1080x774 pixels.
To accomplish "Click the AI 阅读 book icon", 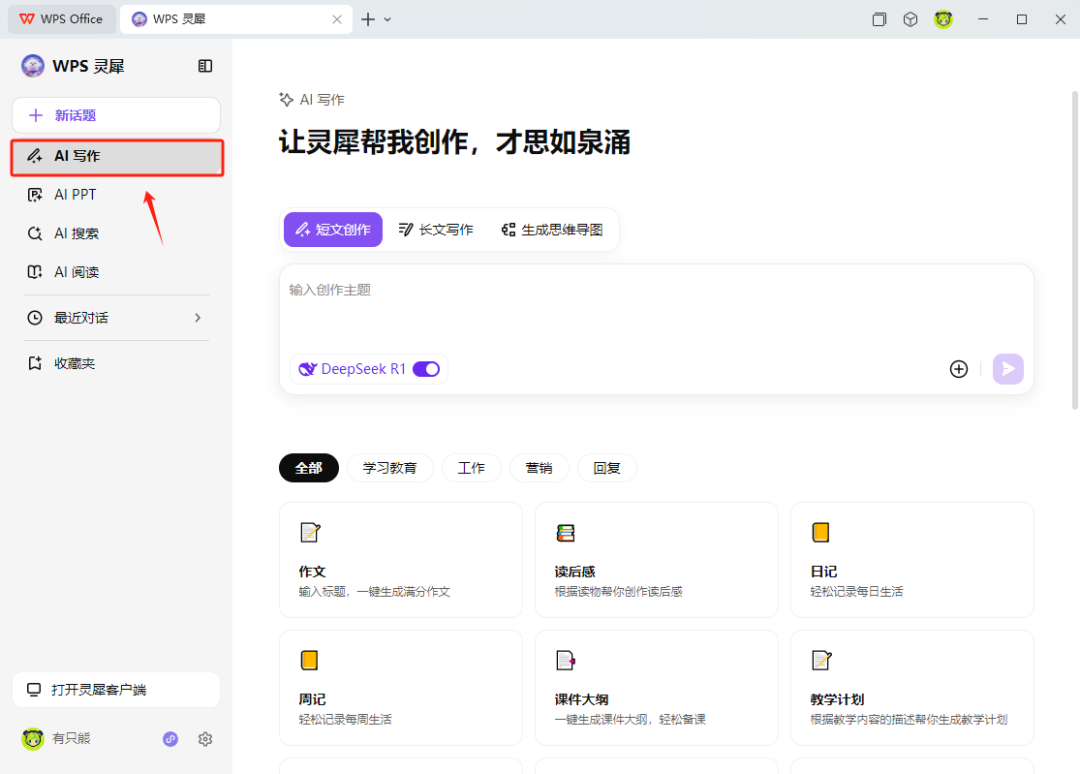I will tap(34, 272).
